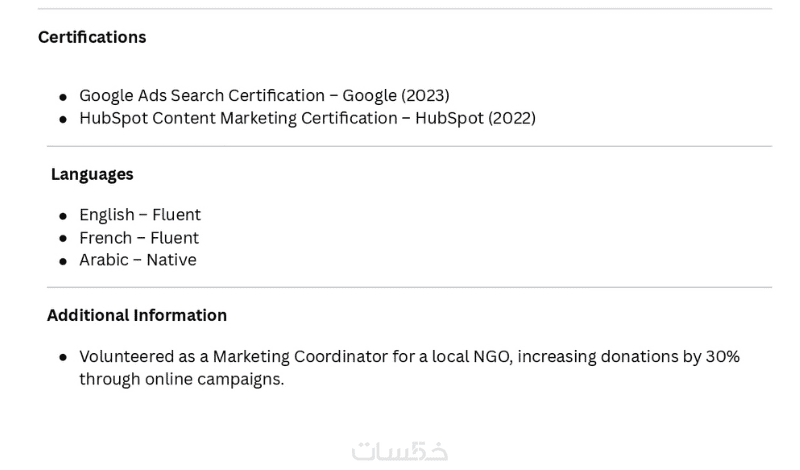The image size is (800, 470).
Task: Click the year (2022) after HubSpot
Action: click(512, 118)
